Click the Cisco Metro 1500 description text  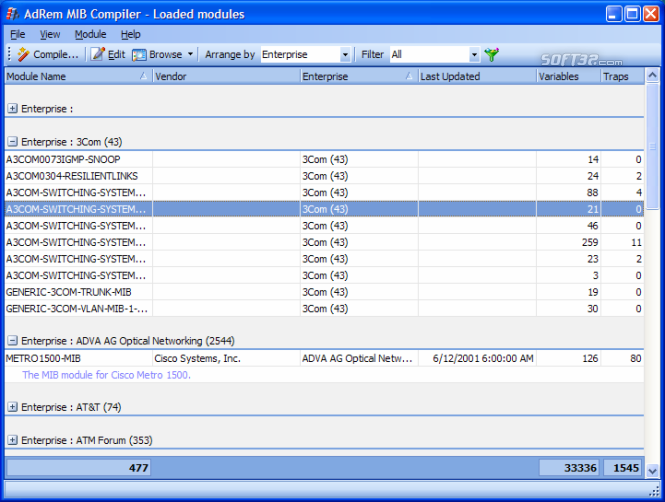[x=106, y=375]
